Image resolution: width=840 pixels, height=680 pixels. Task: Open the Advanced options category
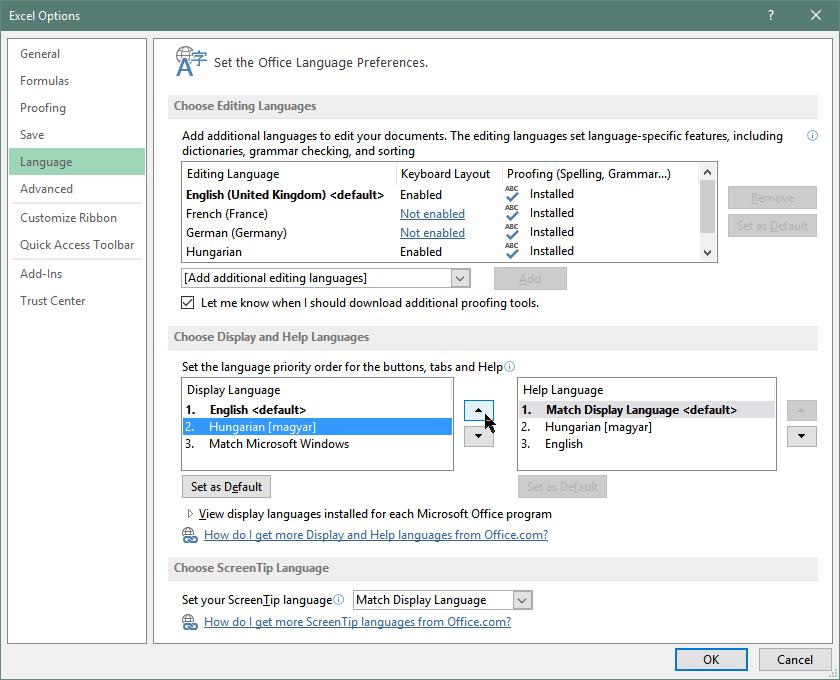(77, 189)
